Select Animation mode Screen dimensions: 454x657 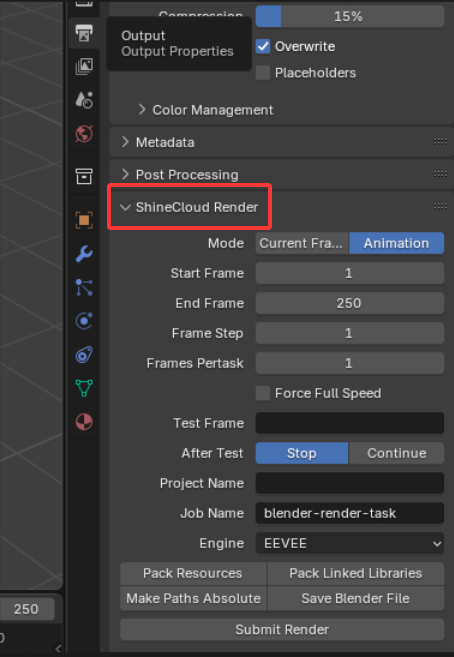pos(396,243)
